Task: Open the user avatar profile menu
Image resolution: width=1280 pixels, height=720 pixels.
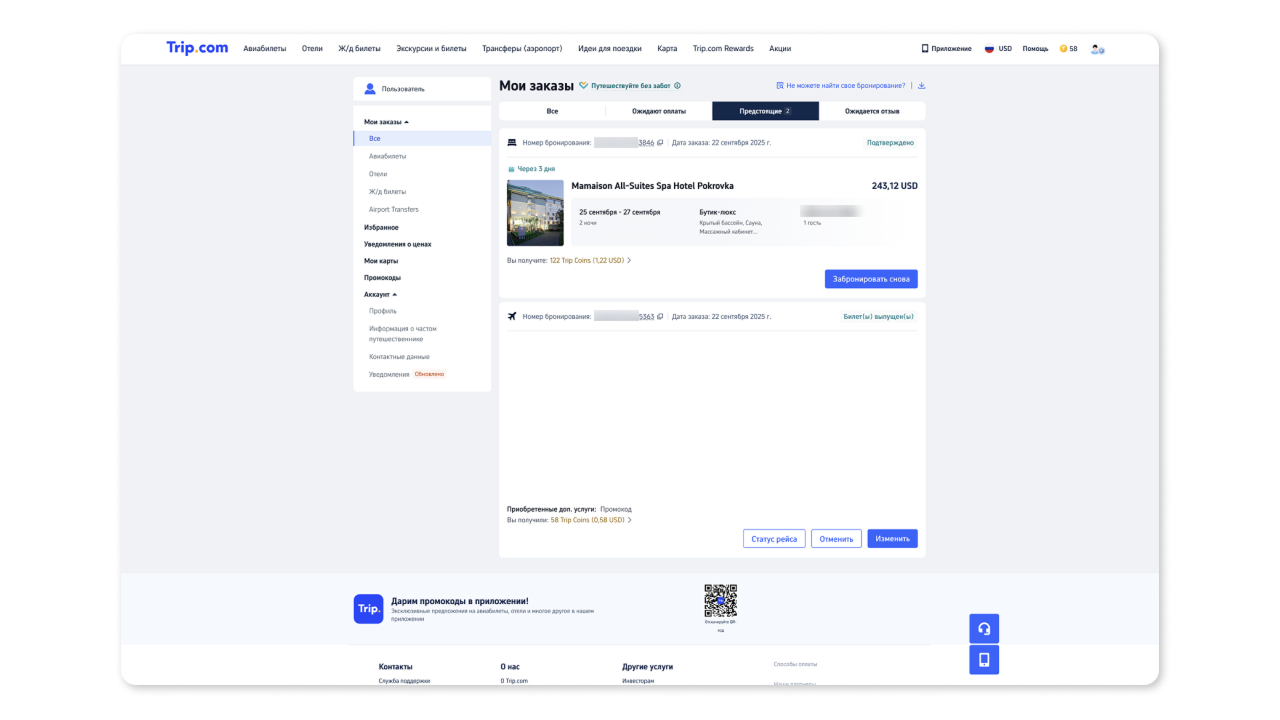Action: point(1097,48)
